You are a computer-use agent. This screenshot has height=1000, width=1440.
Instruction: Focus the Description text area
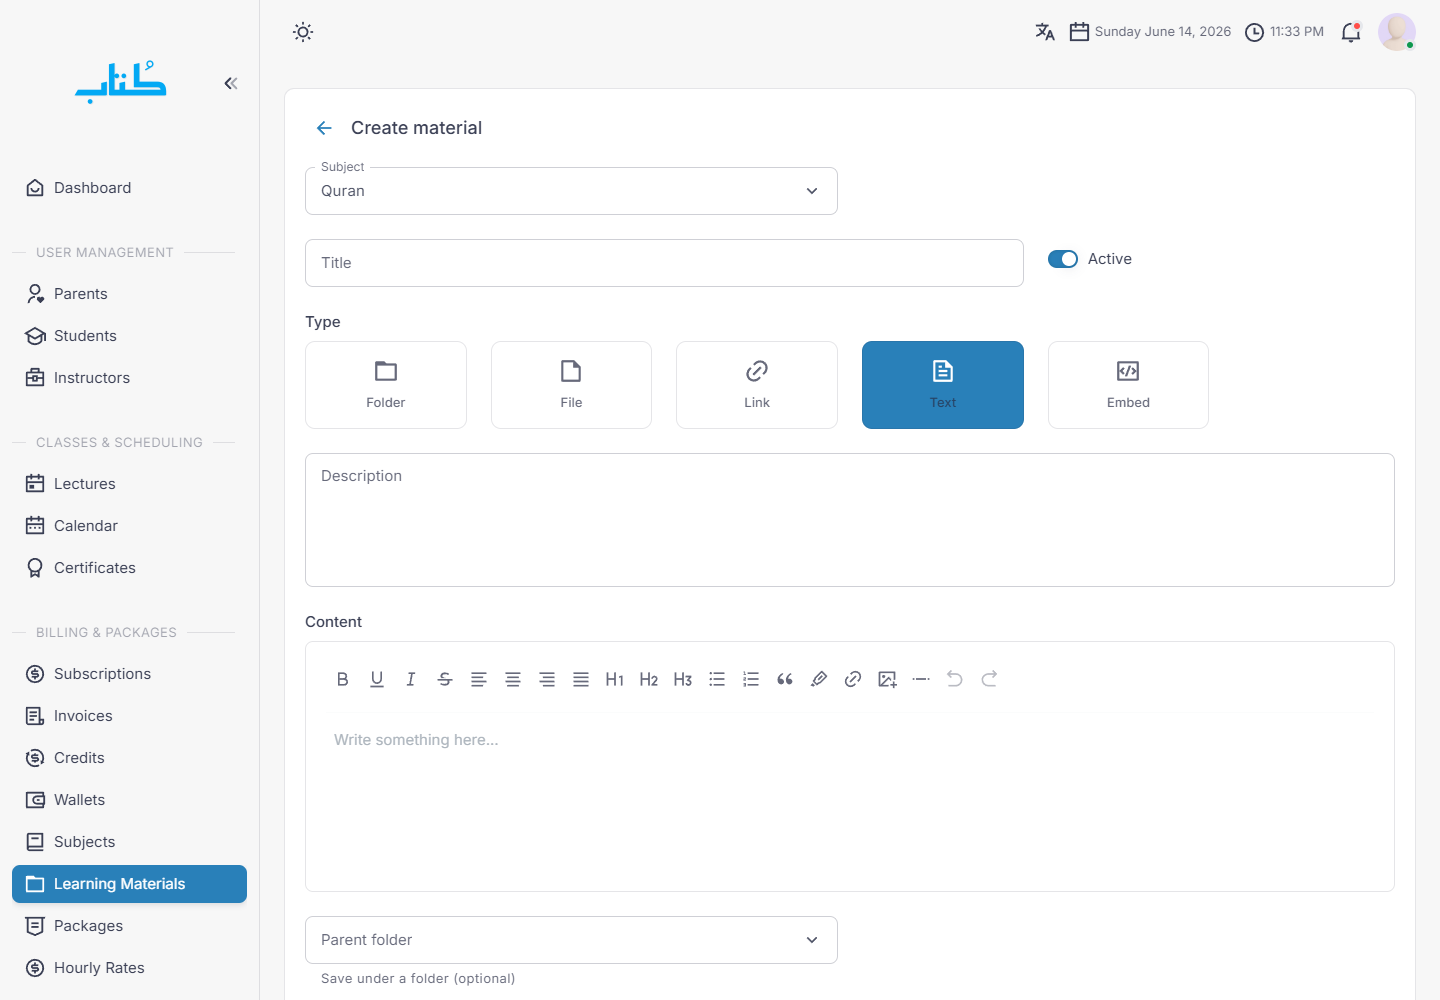tap(850, 520)
